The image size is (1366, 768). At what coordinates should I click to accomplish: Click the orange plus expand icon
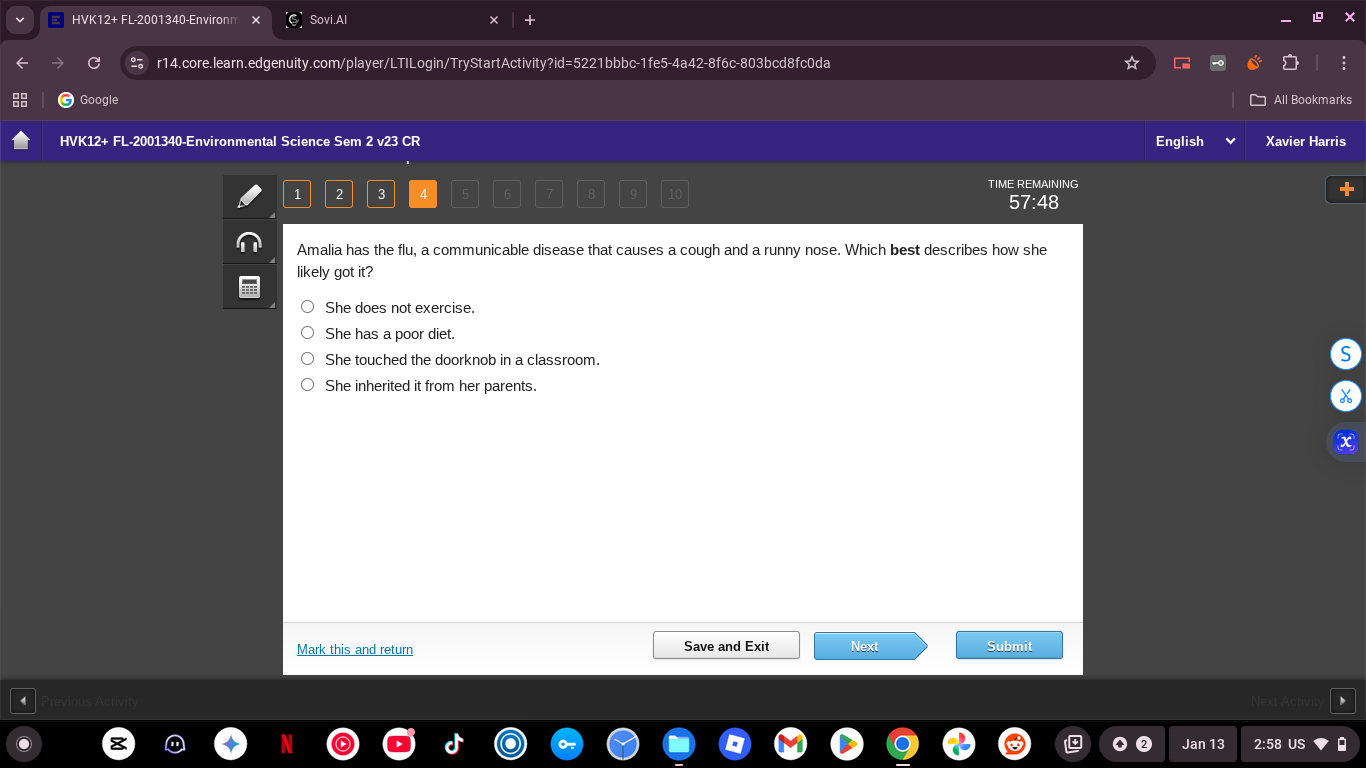coord(1346,189)
